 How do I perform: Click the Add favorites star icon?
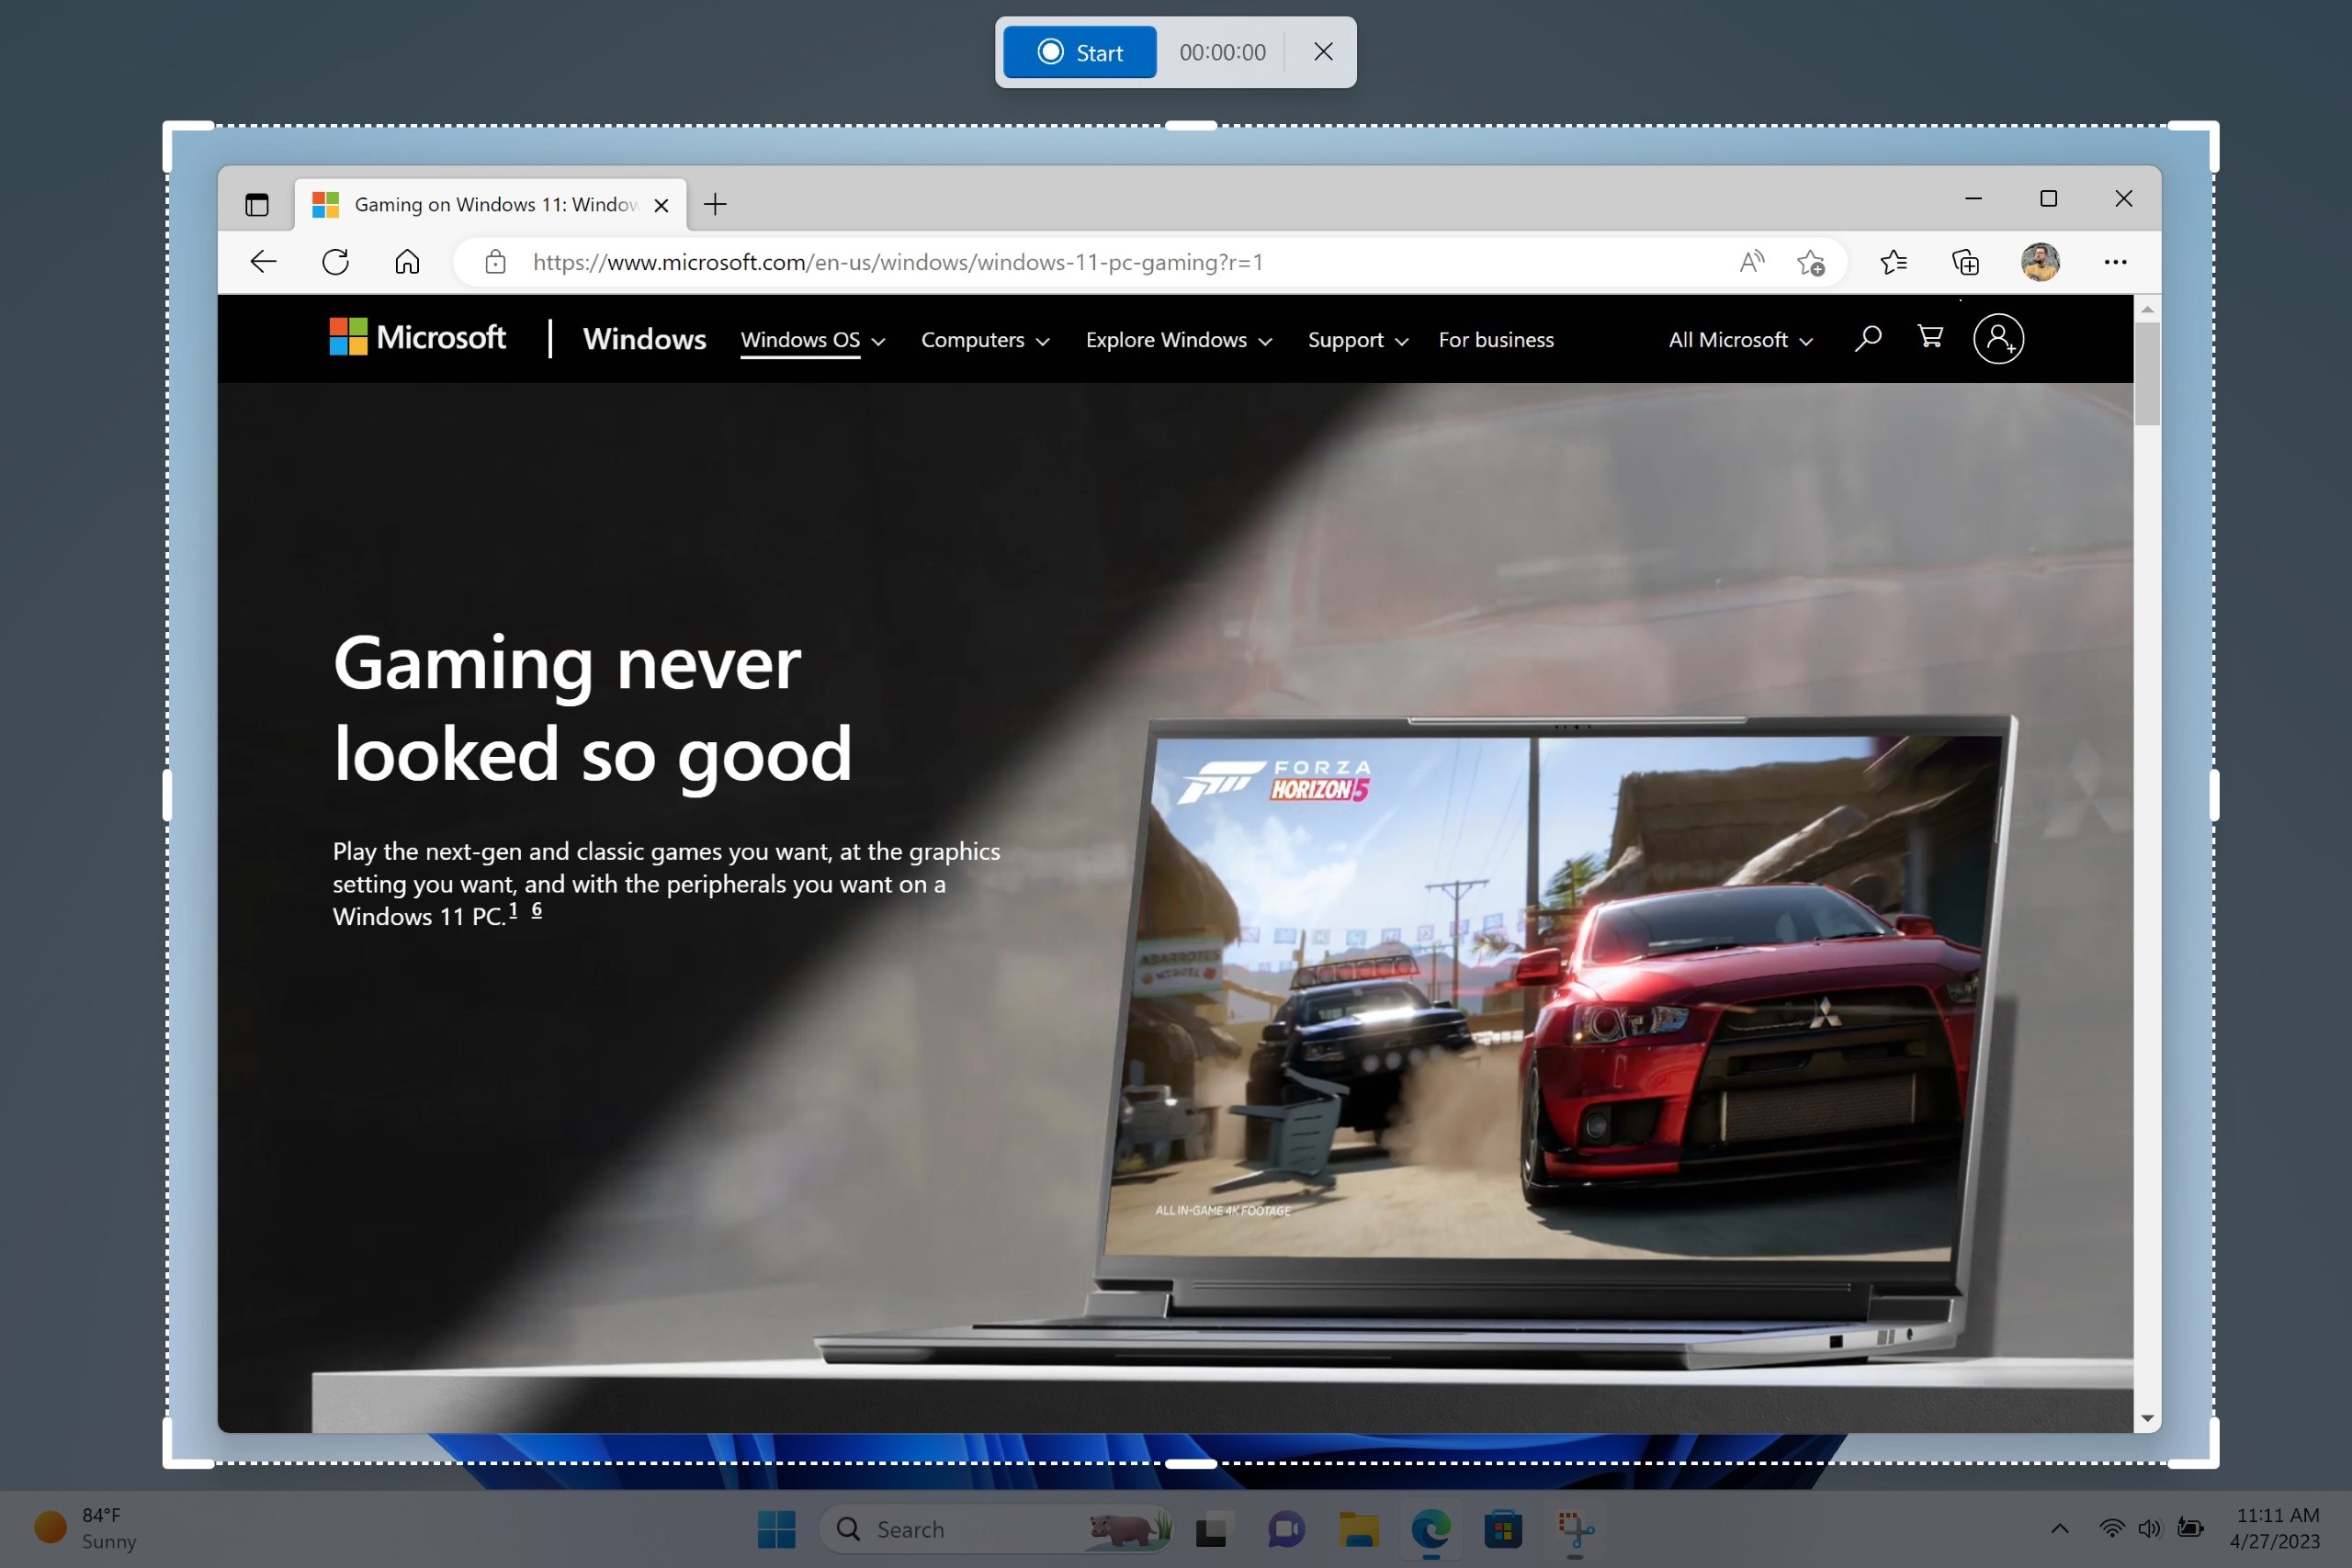1813,261
